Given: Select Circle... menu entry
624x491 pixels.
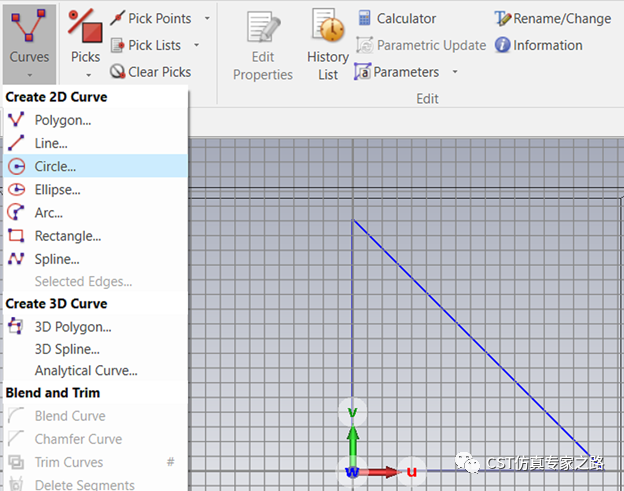Looking at the screenshot, I should [96, 166].
